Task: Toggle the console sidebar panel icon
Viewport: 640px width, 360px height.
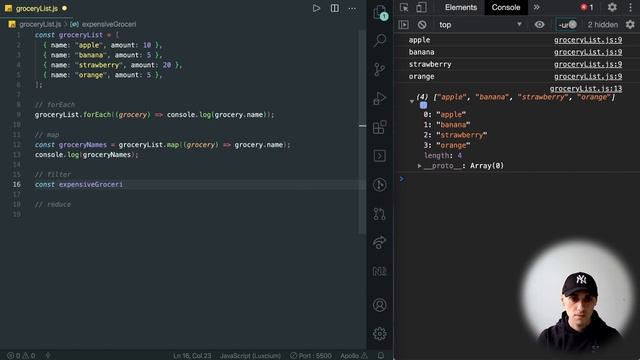Action: [x=404, y=25]
